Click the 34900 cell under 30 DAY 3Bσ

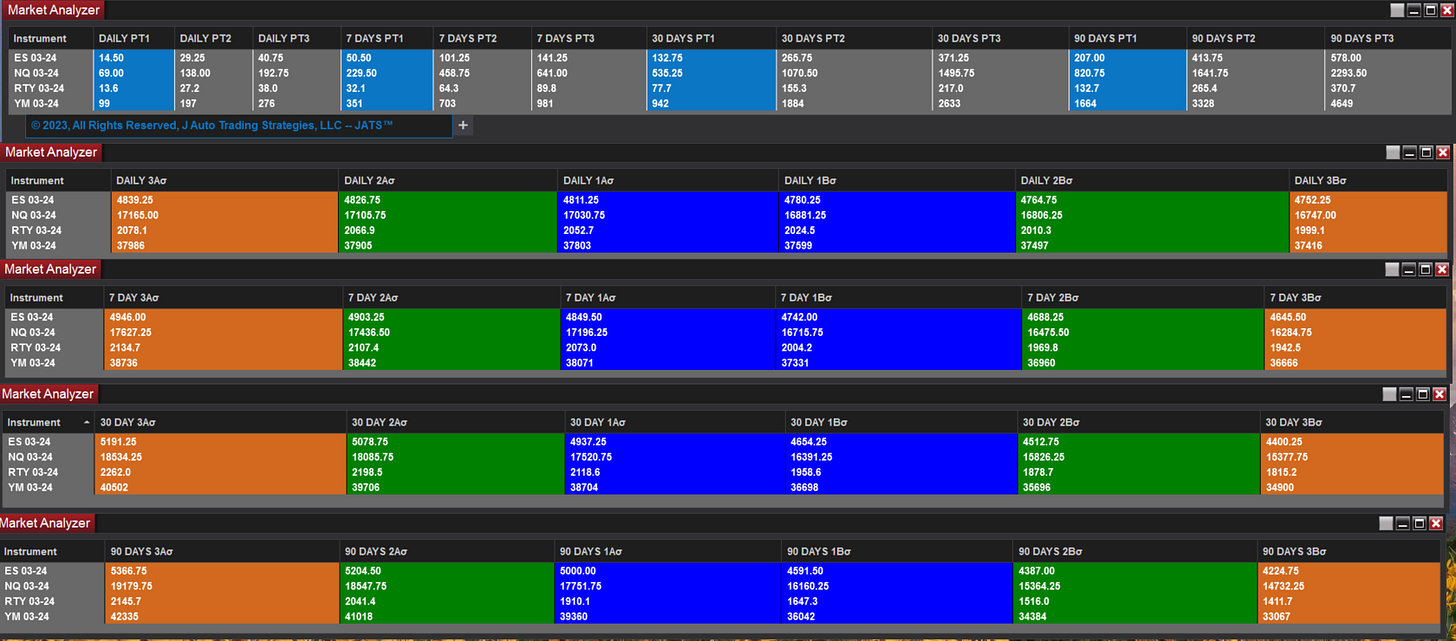(1351, 487)
